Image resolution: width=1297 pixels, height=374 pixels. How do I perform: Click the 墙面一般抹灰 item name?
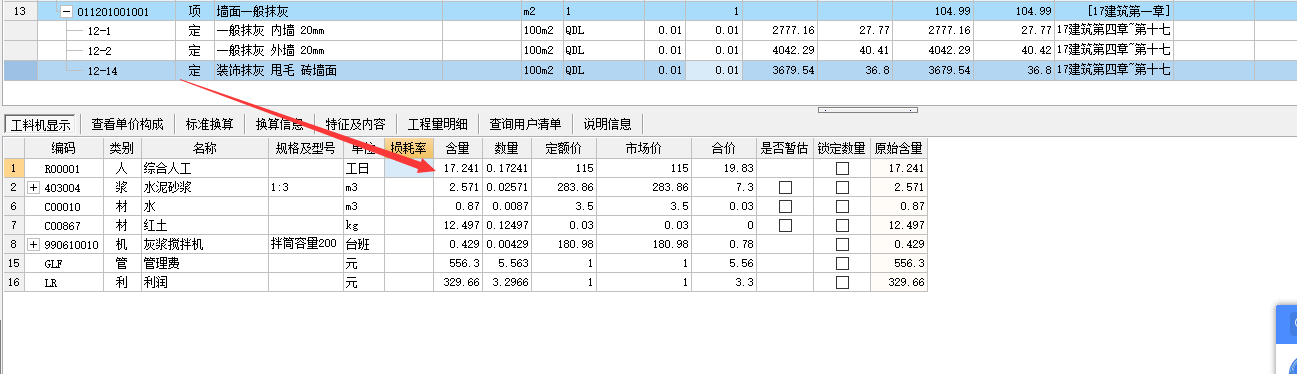click(252, 12)
